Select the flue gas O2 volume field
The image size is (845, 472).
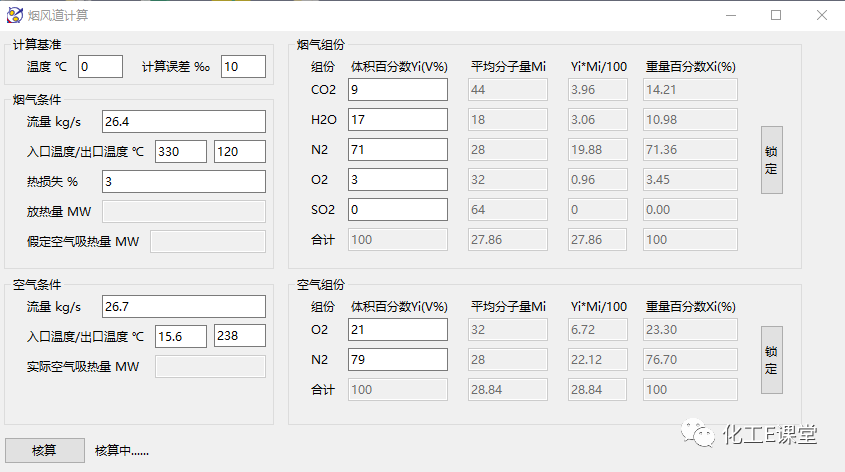click(397, 180)
